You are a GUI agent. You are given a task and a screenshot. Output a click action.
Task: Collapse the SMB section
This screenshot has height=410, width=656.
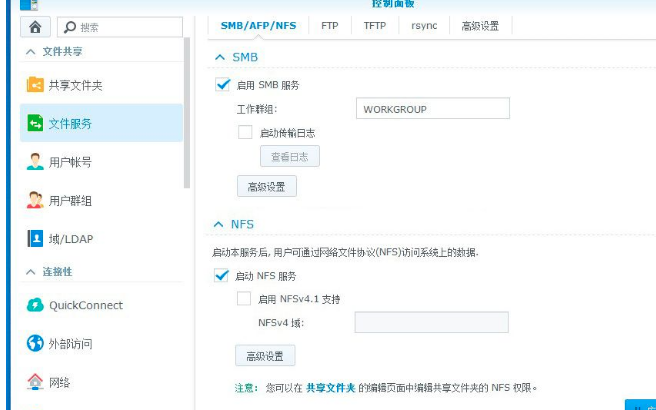tap(219, 58)
